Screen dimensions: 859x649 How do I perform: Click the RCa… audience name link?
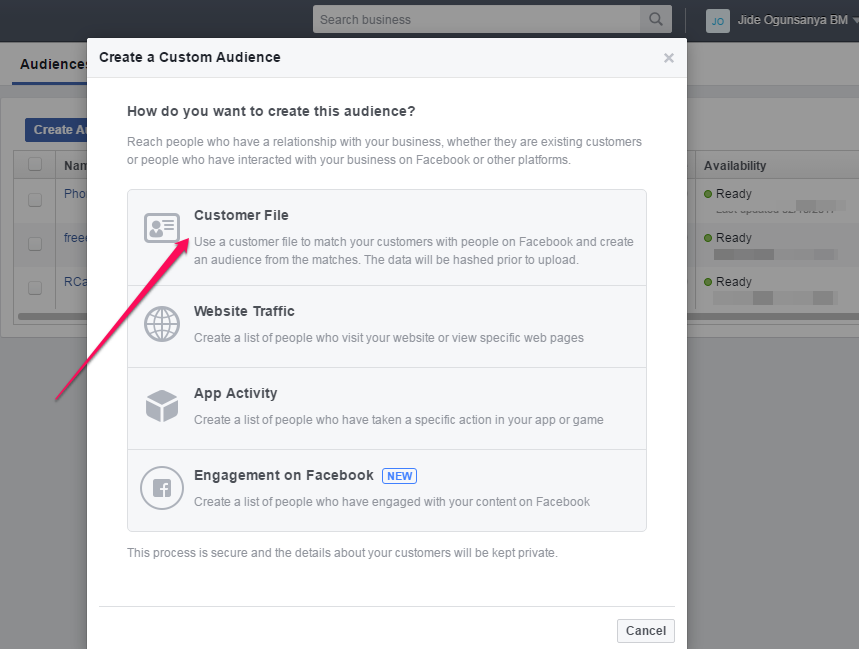click(x=75, y=282)
